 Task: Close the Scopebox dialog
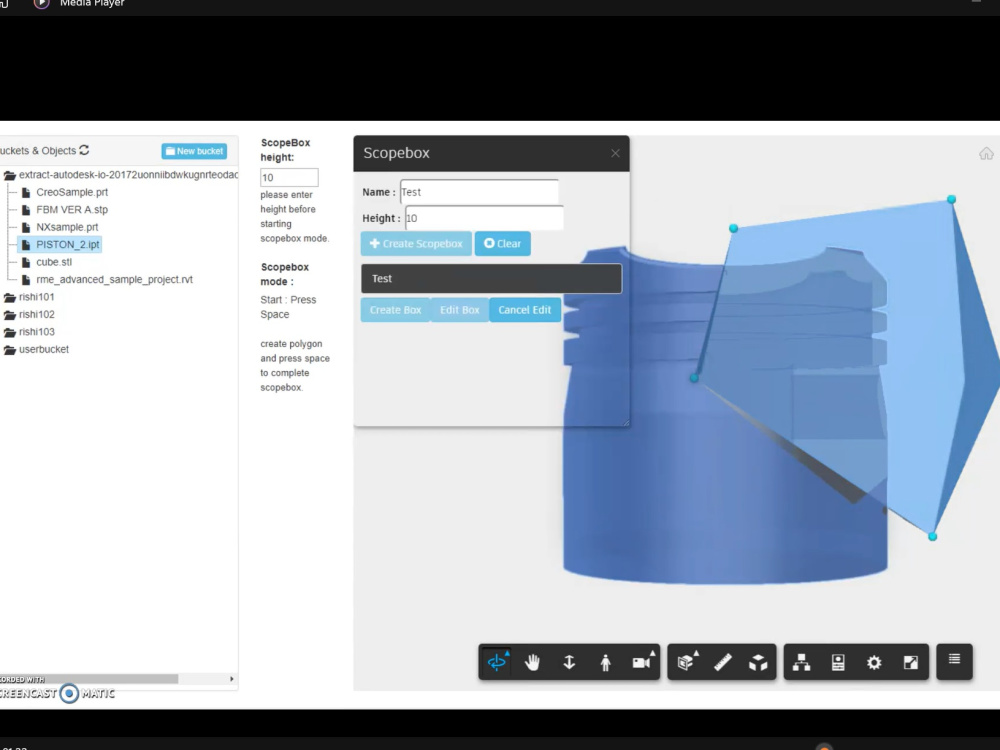pos(615,153)
